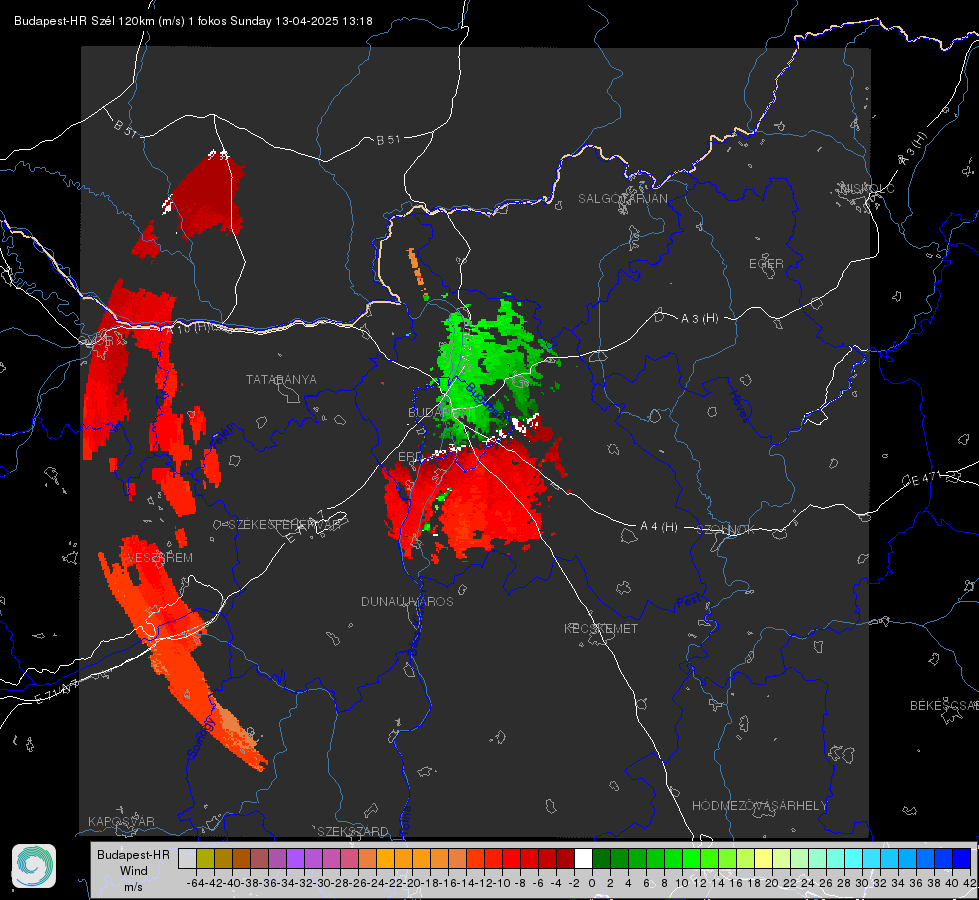Pick the yellow swatch between 18 and 20

tap(764, 859)
